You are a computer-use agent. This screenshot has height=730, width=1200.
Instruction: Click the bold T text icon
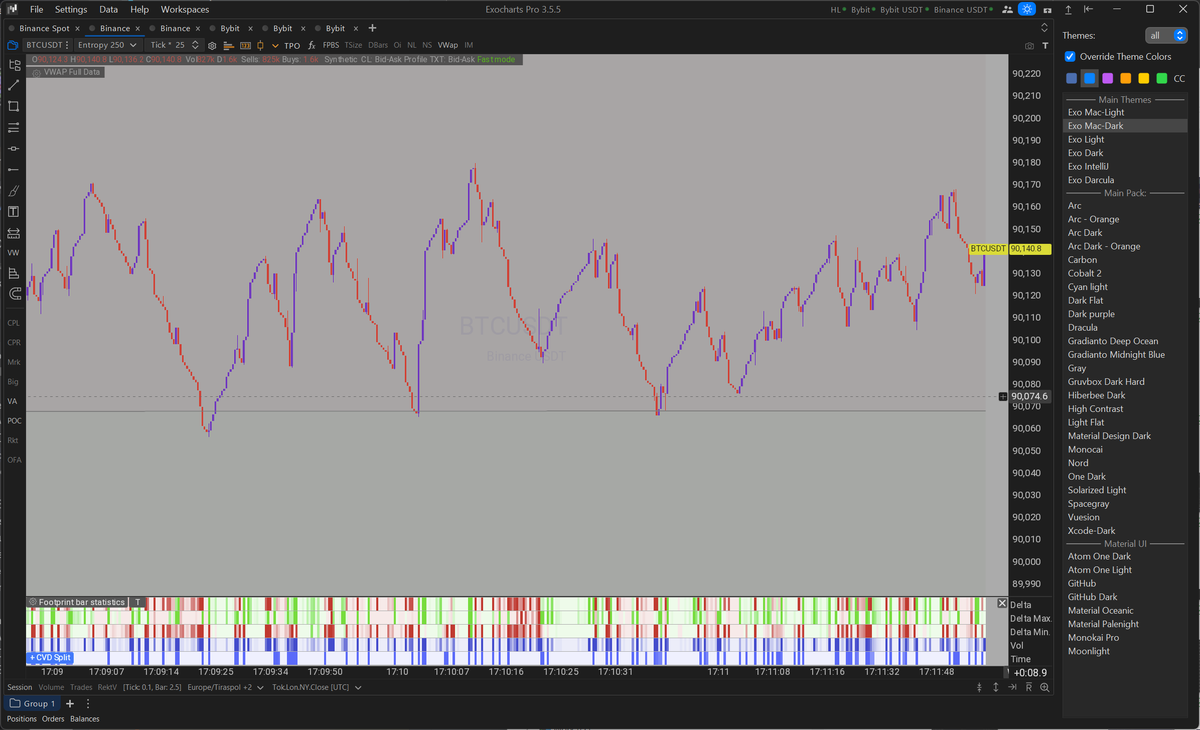(x=1046, y=46)
